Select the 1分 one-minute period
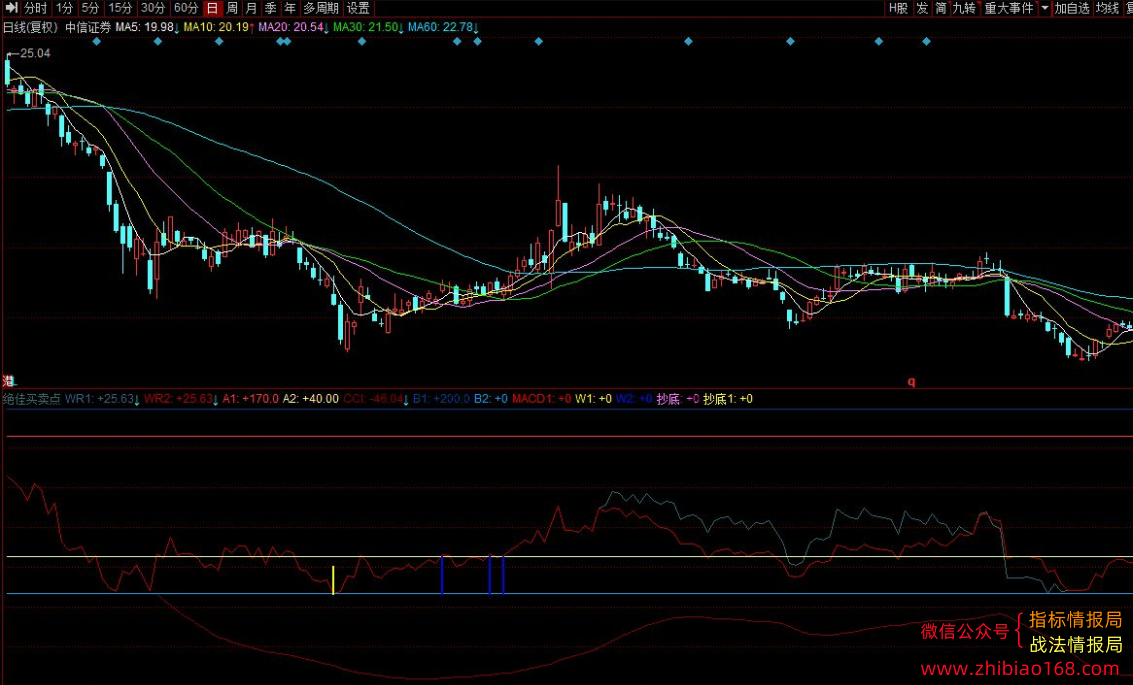The width and height of the screenshot is (1133, 685). pyautogui.click(x=64, y=8)
